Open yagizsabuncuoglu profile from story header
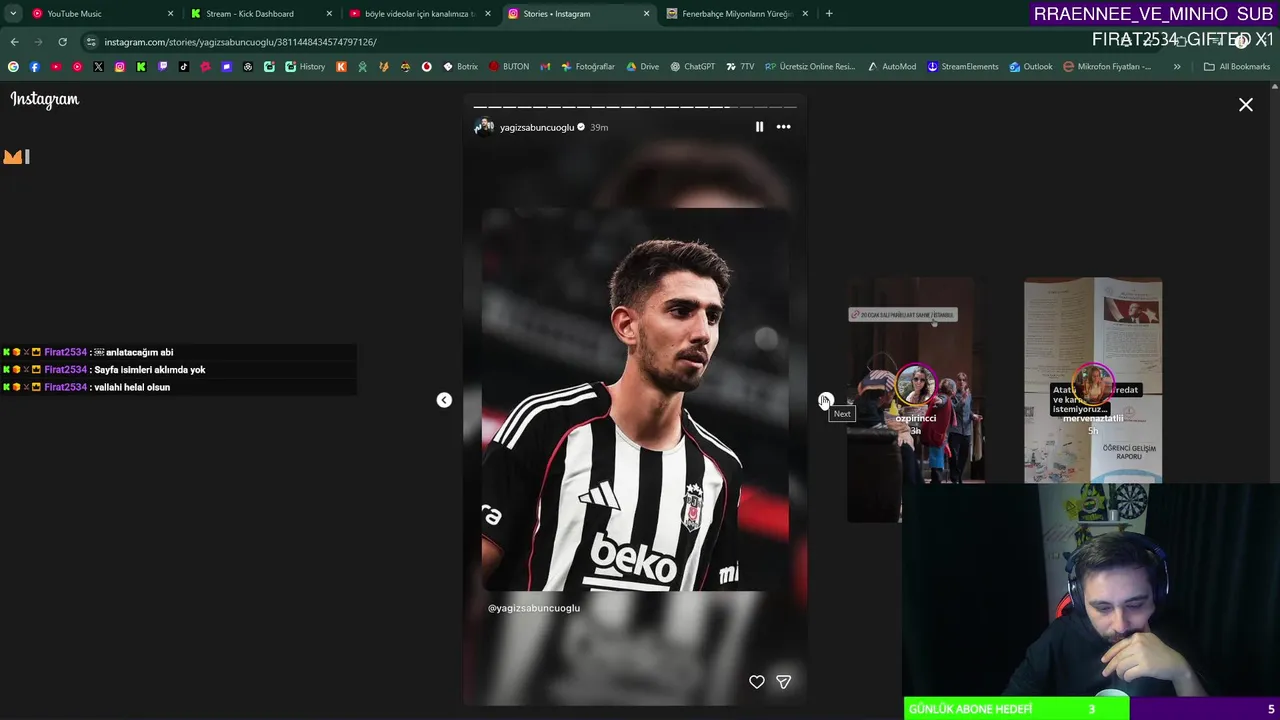The height and width of the screenshot is (720, 1280). (537, 128)
